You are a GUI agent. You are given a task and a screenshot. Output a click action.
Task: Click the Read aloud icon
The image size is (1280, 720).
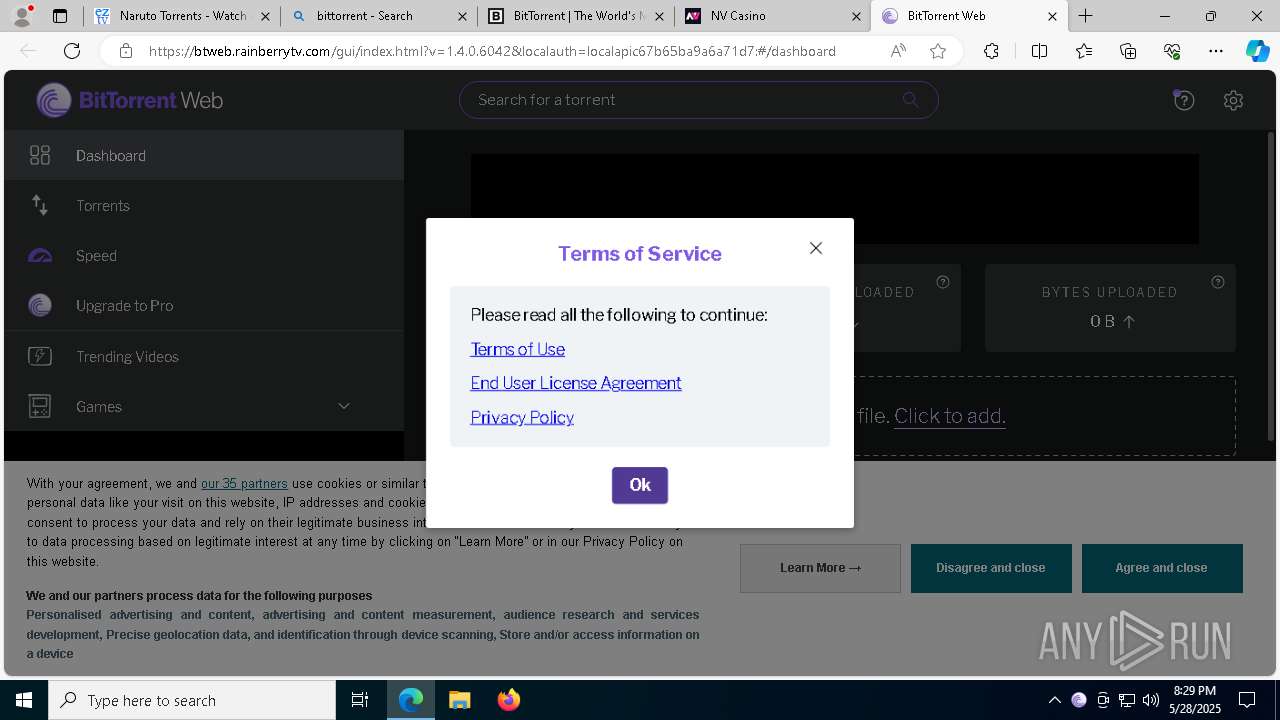pyautogui.click(x=898, y=51)
